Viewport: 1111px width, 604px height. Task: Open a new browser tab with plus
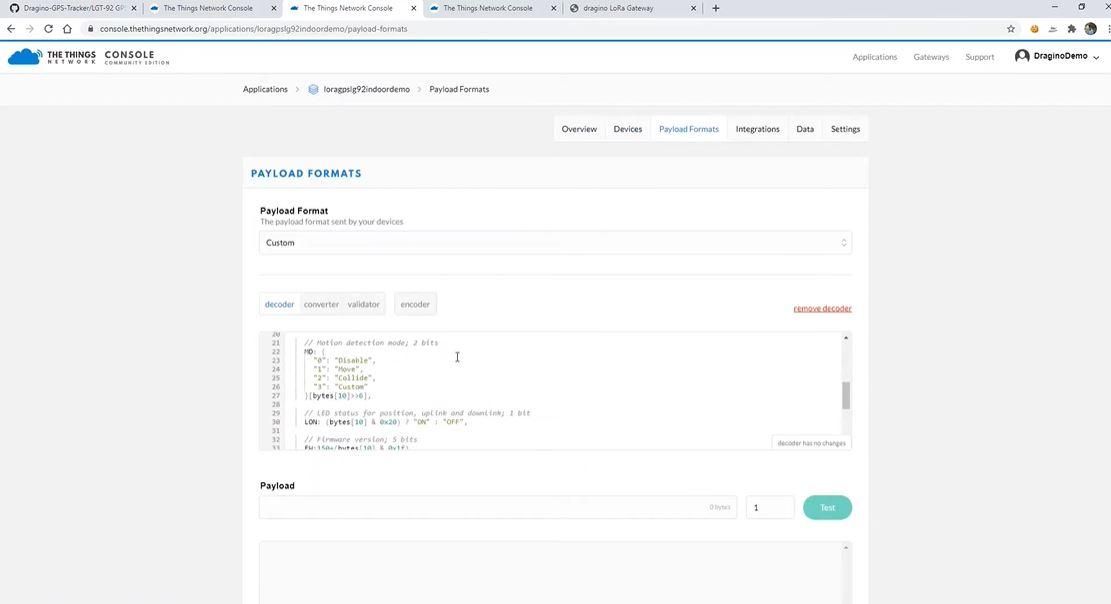[716, 9]
